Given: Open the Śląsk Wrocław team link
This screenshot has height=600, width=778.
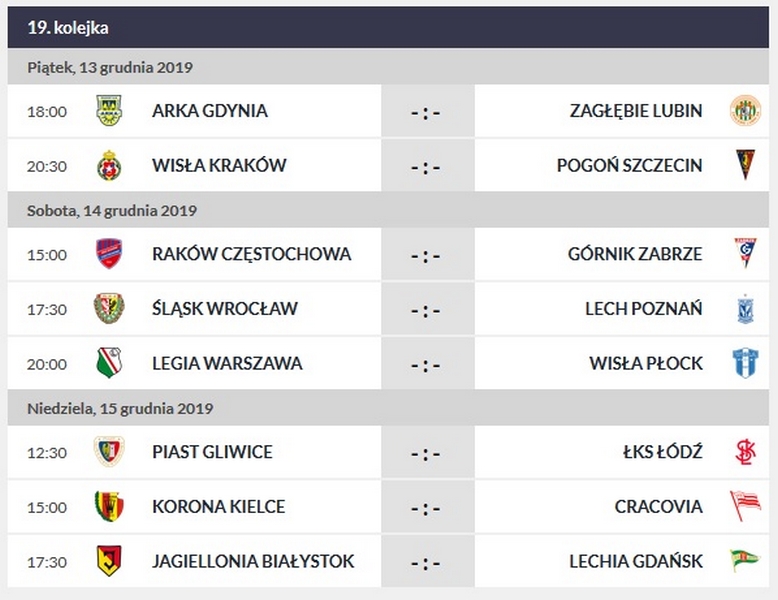Looking at the screenshot, I should 224,309.
